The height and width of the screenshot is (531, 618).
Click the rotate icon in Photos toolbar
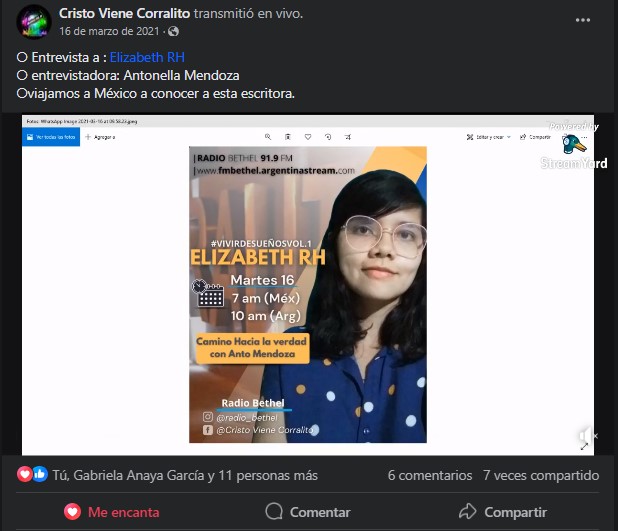328,137
